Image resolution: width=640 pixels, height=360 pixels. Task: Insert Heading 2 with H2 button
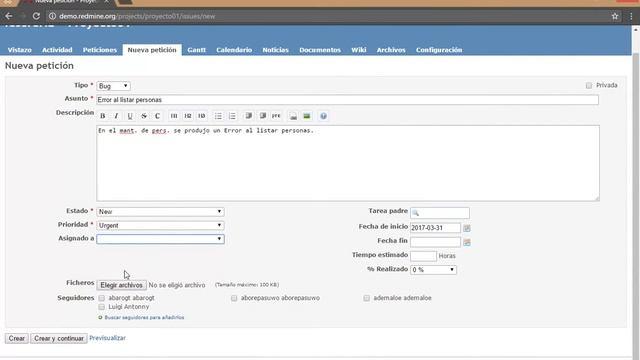click(x=188, y=116)
